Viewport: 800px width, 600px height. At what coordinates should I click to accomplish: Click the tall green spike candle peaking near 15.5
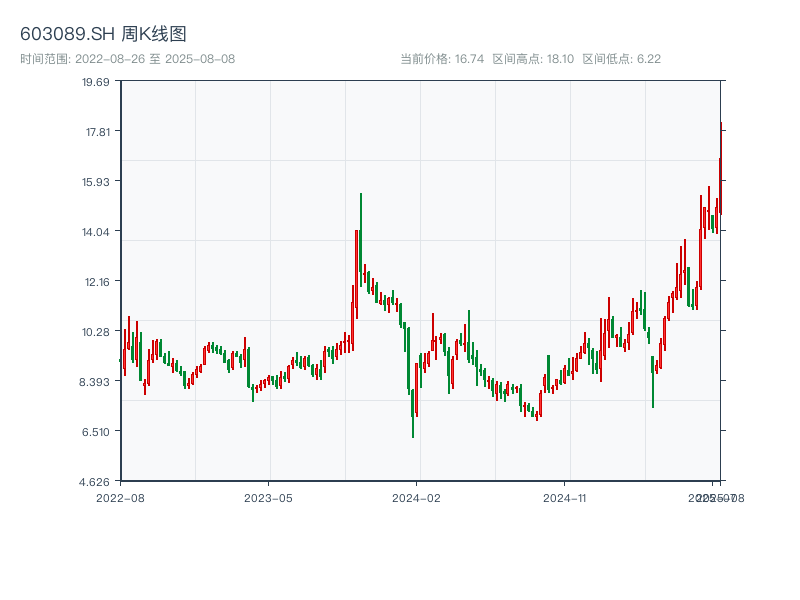[361, 240]
